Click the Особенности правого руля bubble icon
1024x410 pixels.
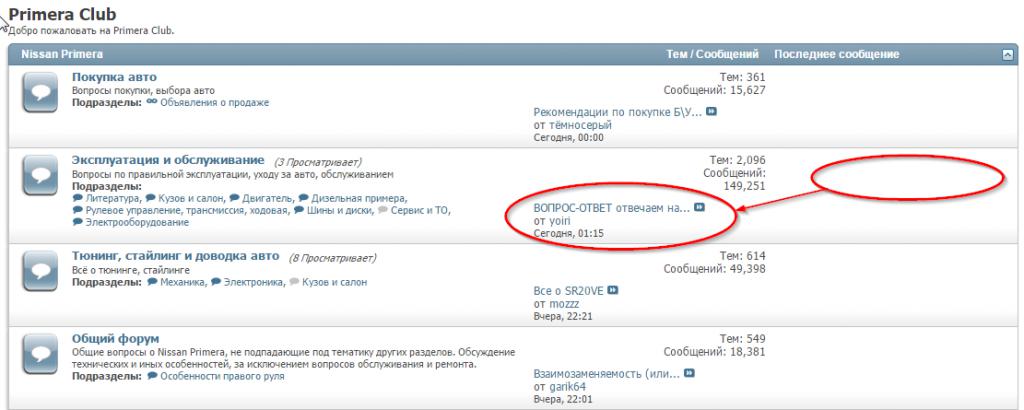(x=152, y=376)
